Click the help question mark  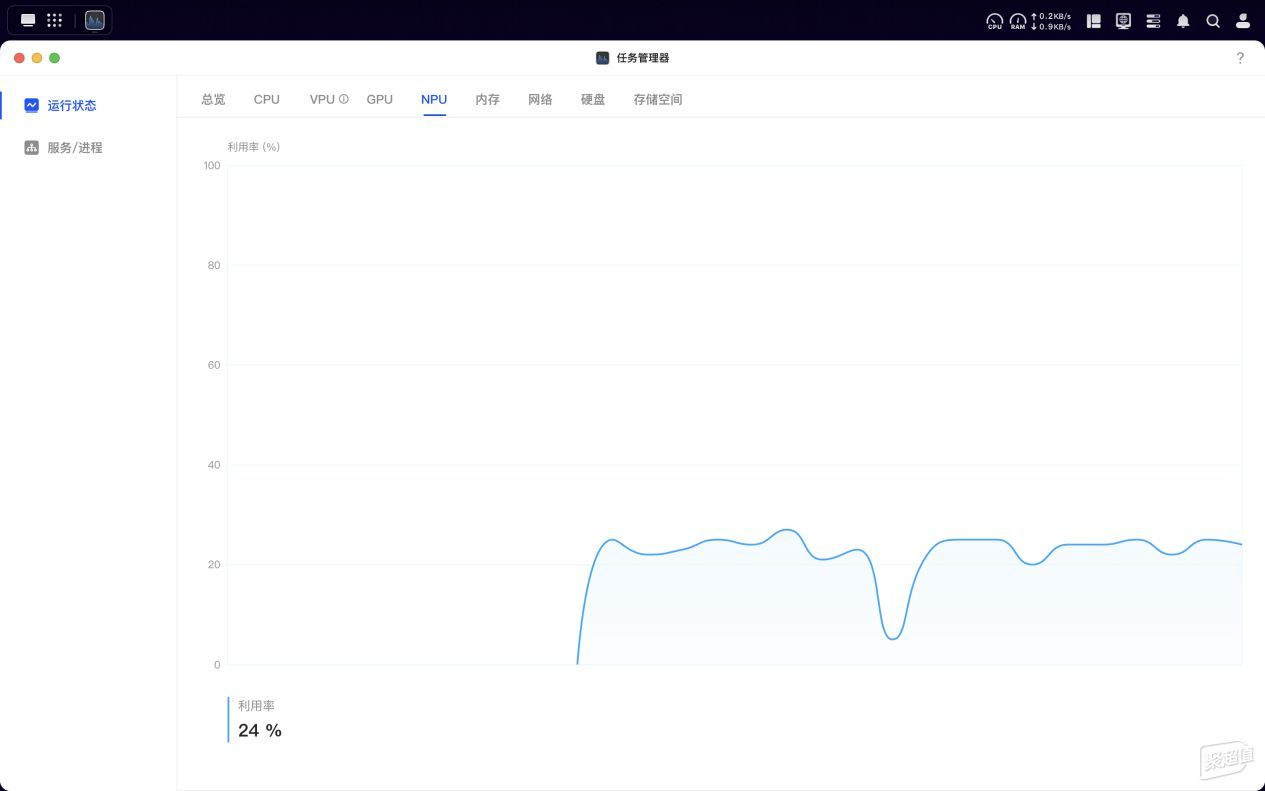click(x=1240, y=58)
